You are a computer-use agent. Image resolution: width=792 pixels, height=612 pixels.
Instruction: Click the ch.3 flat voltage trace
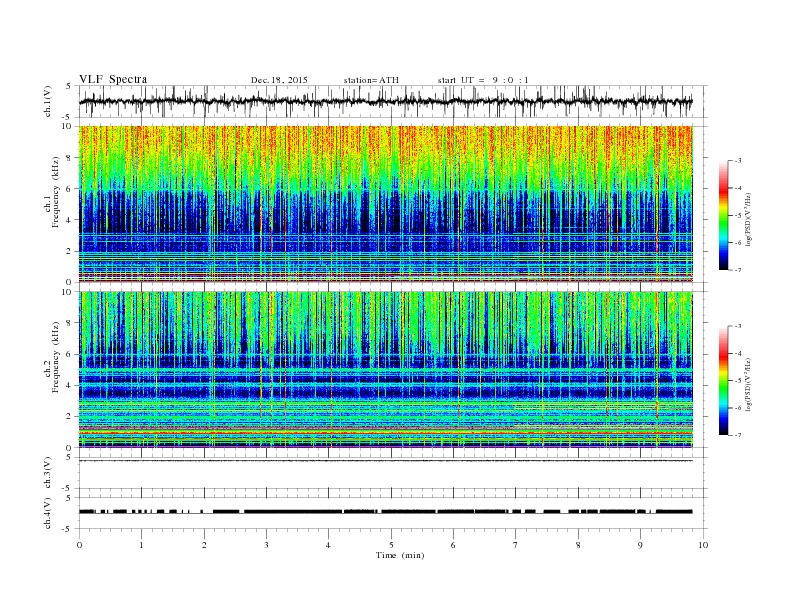(385, 461)
